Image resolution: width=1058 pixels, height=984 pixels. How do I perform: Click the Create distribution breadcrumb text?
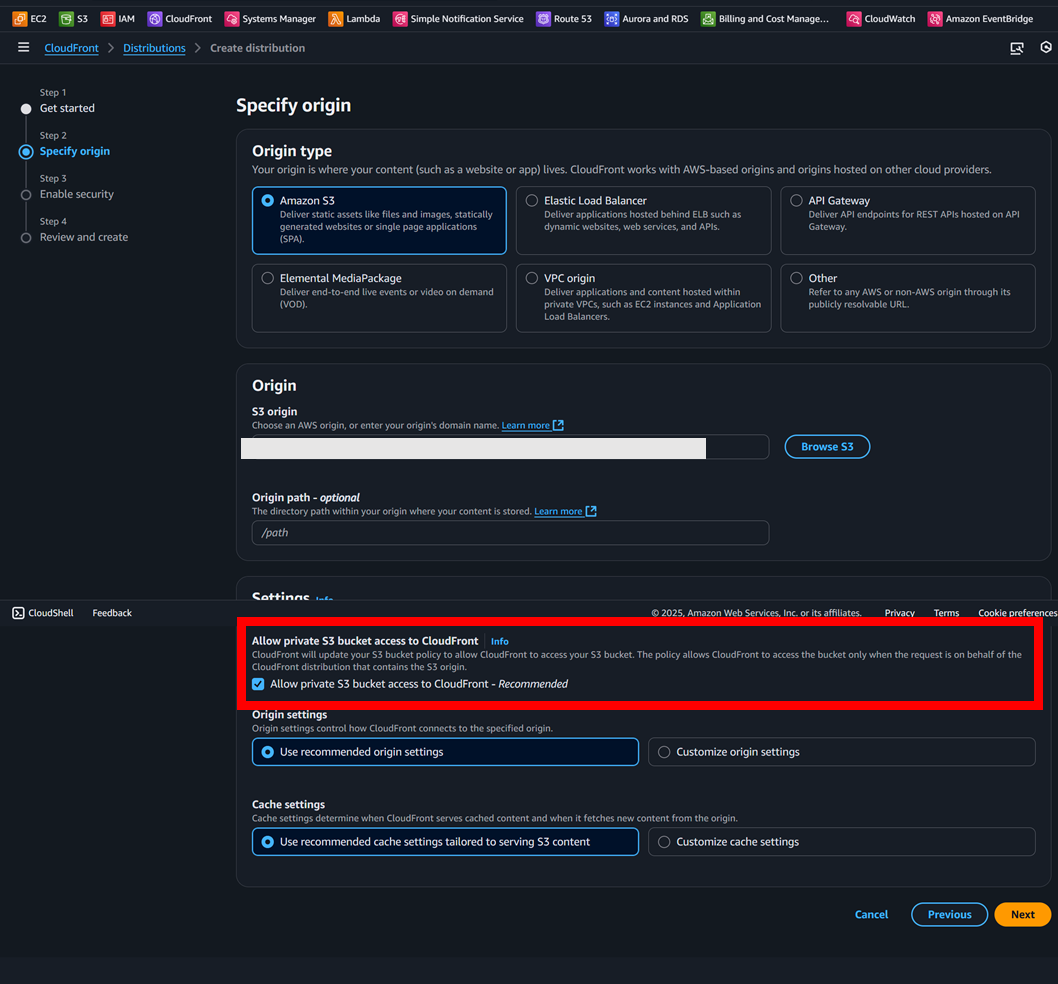257,48
